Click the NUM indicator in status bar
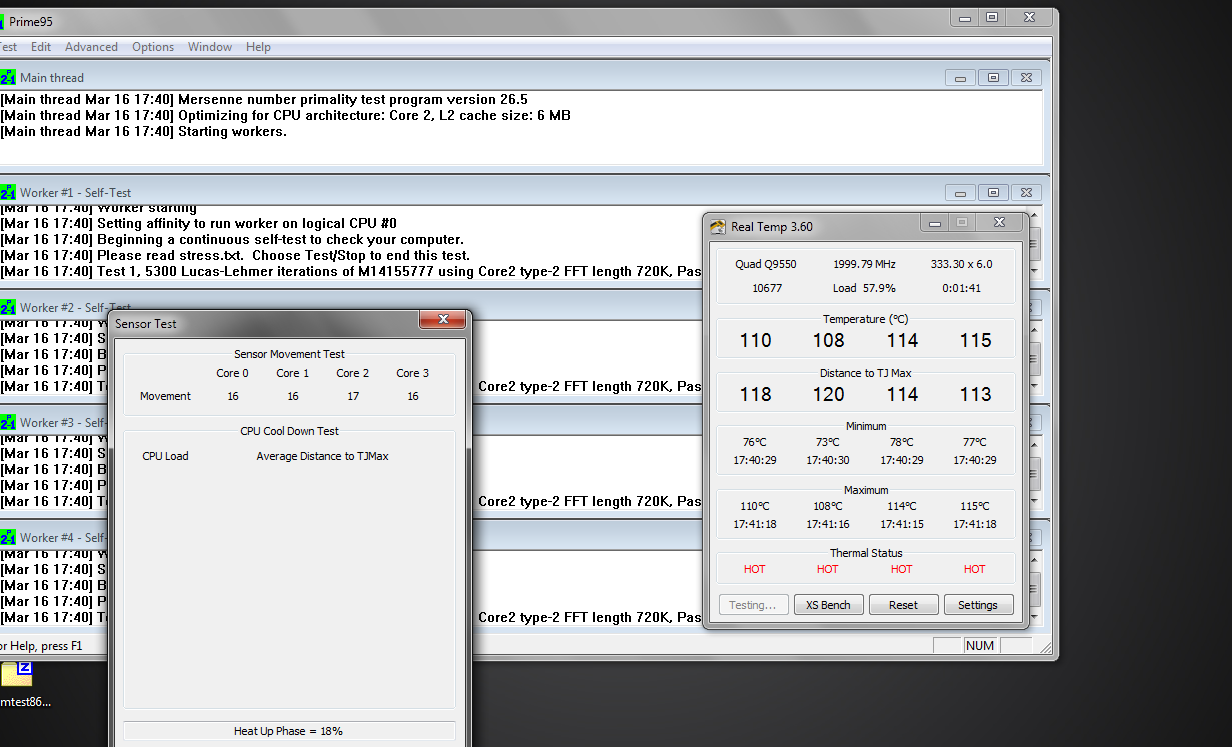Viewport: 1232px width, 747px height. [980, 646]
